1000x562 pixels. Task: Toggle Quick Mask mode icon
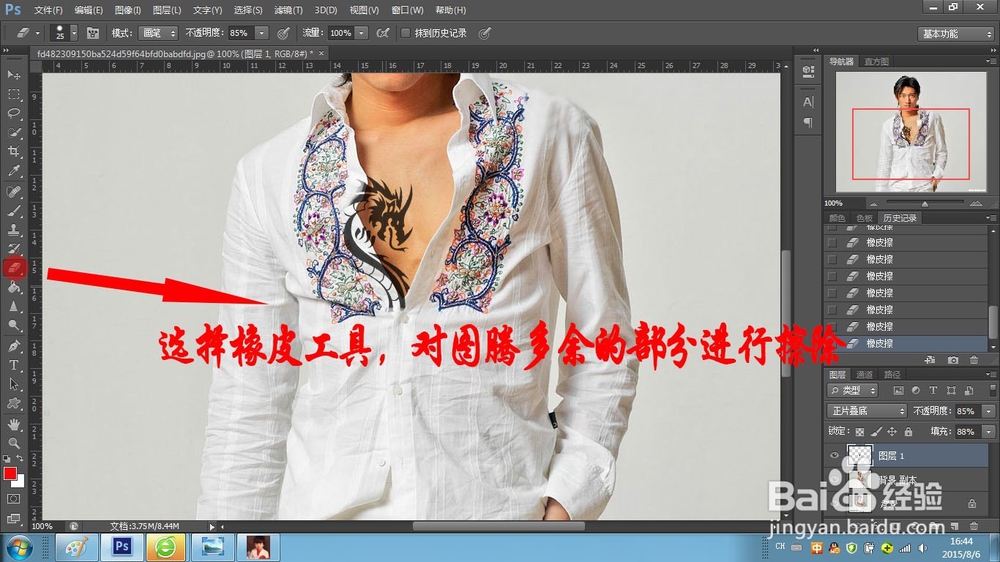point(13,499)
